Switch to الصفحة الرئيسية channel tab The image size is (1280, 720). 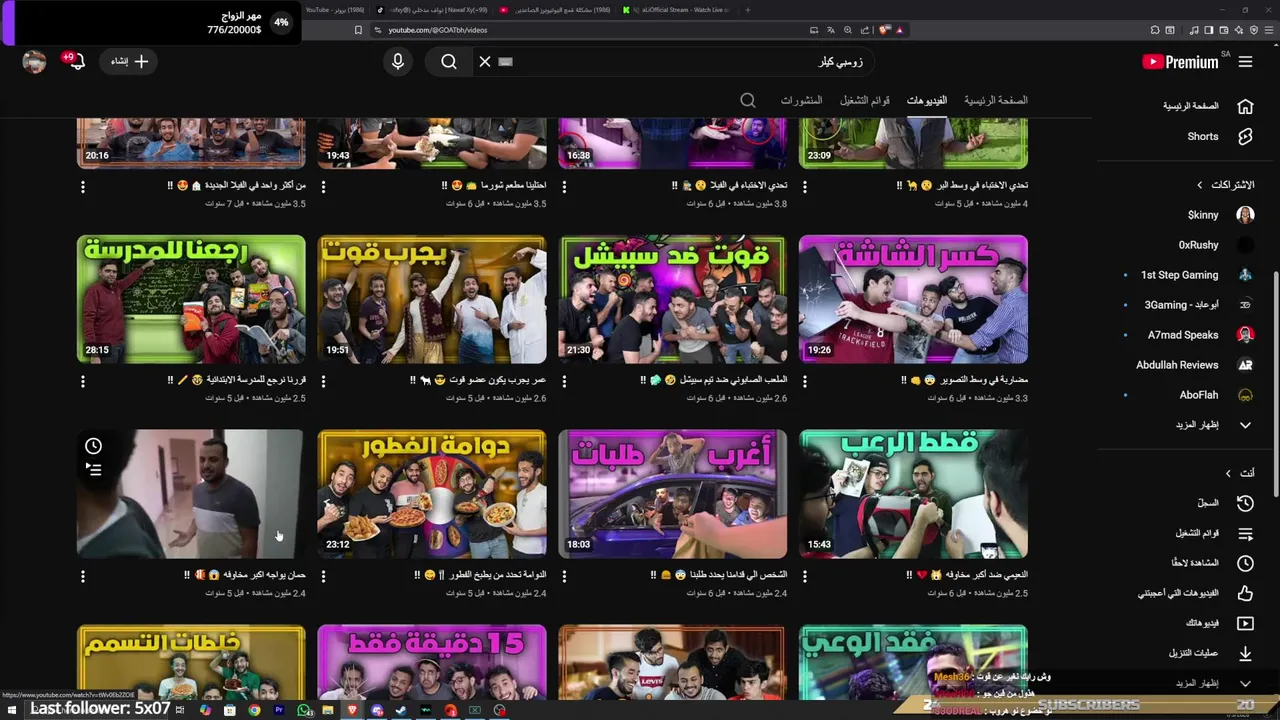coord(996,100)
